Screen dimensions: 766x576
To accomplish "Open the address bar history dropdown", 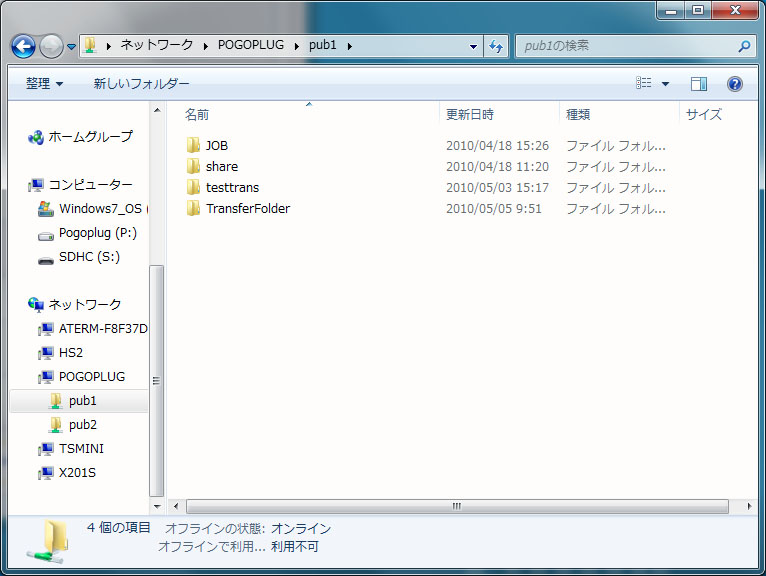I will [x=473, y=46].
